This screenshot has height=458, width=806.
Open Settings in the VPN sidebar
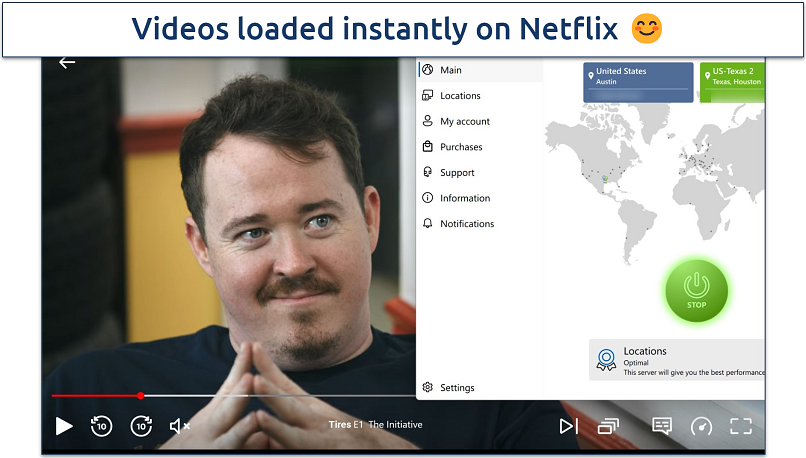481,388
